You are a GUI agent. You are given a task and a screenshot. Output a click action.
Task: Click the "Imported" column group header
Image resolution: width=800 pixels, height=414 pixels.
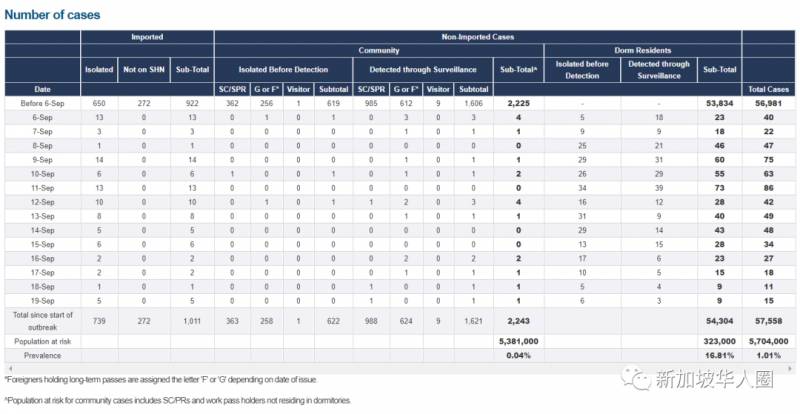pyautogui.click(x=147, y=37)
